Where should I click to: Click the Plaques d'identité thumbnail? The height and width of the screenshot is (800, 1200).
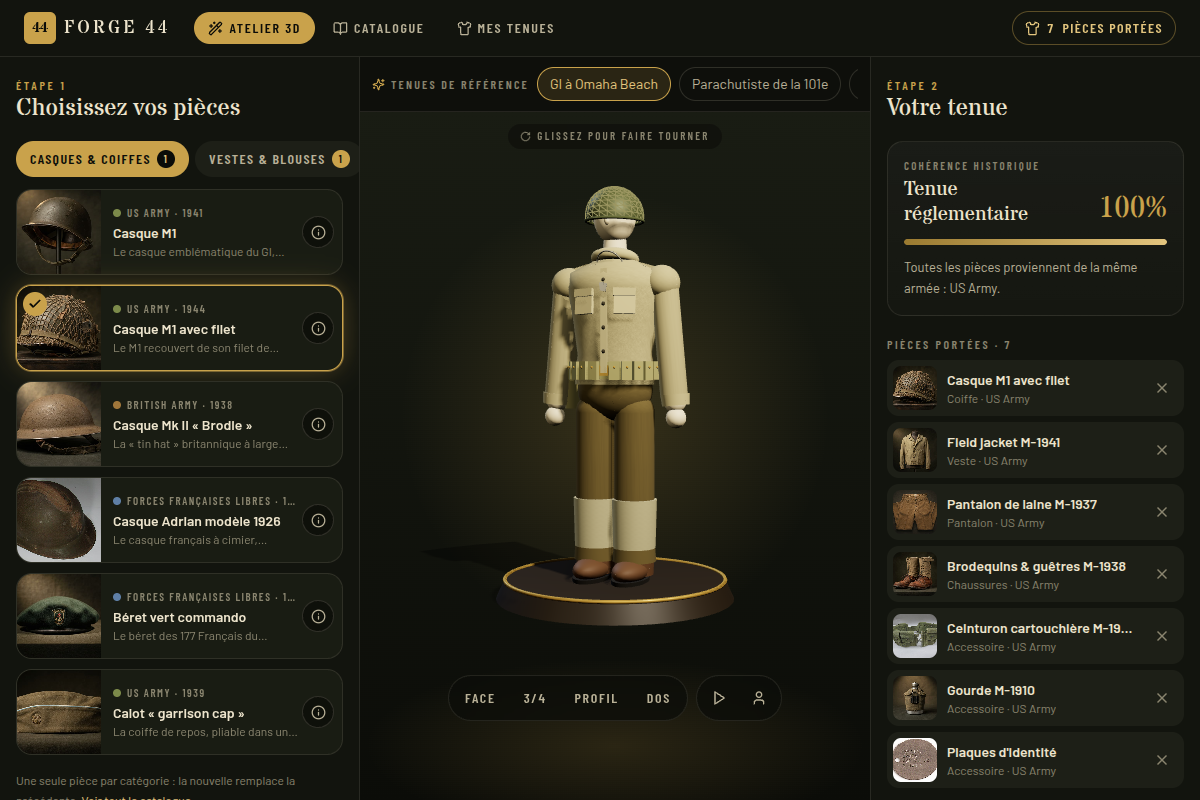[x=915, y=760]
